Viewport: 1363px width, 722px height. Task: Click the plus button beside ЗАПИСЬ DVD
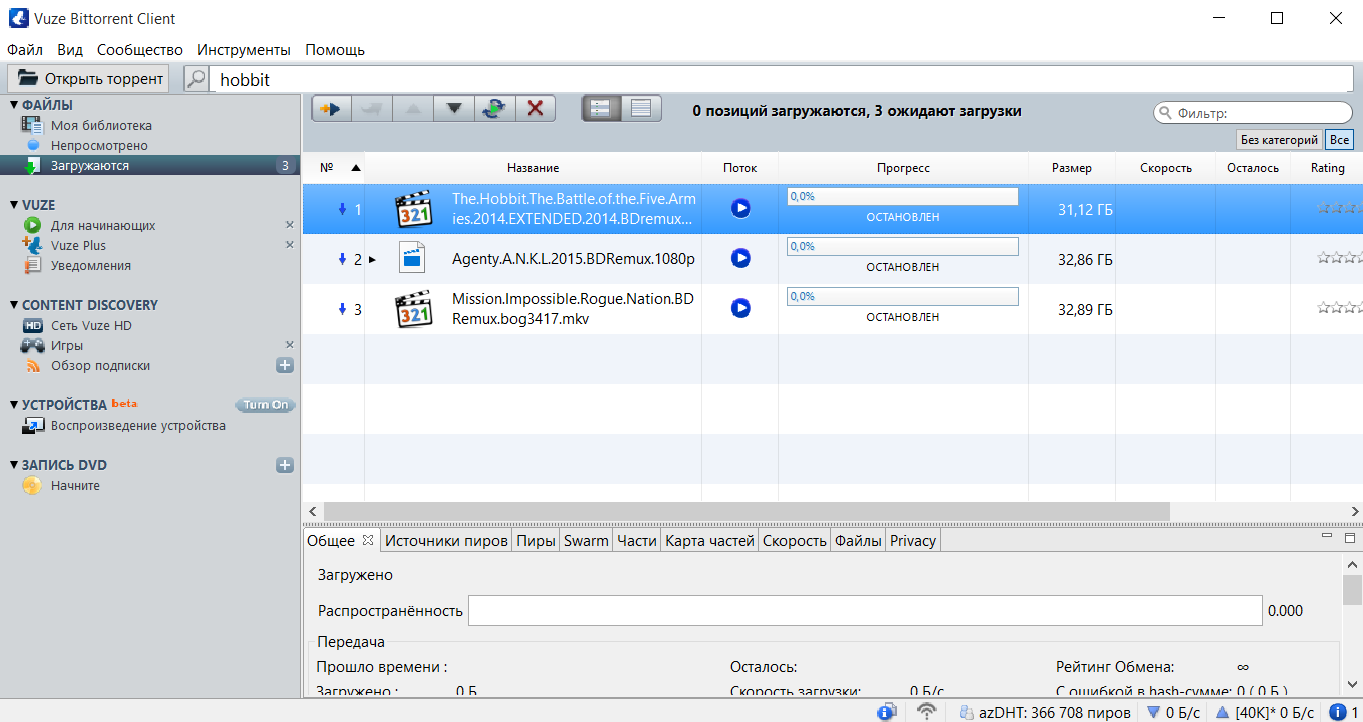pos(285,465)
